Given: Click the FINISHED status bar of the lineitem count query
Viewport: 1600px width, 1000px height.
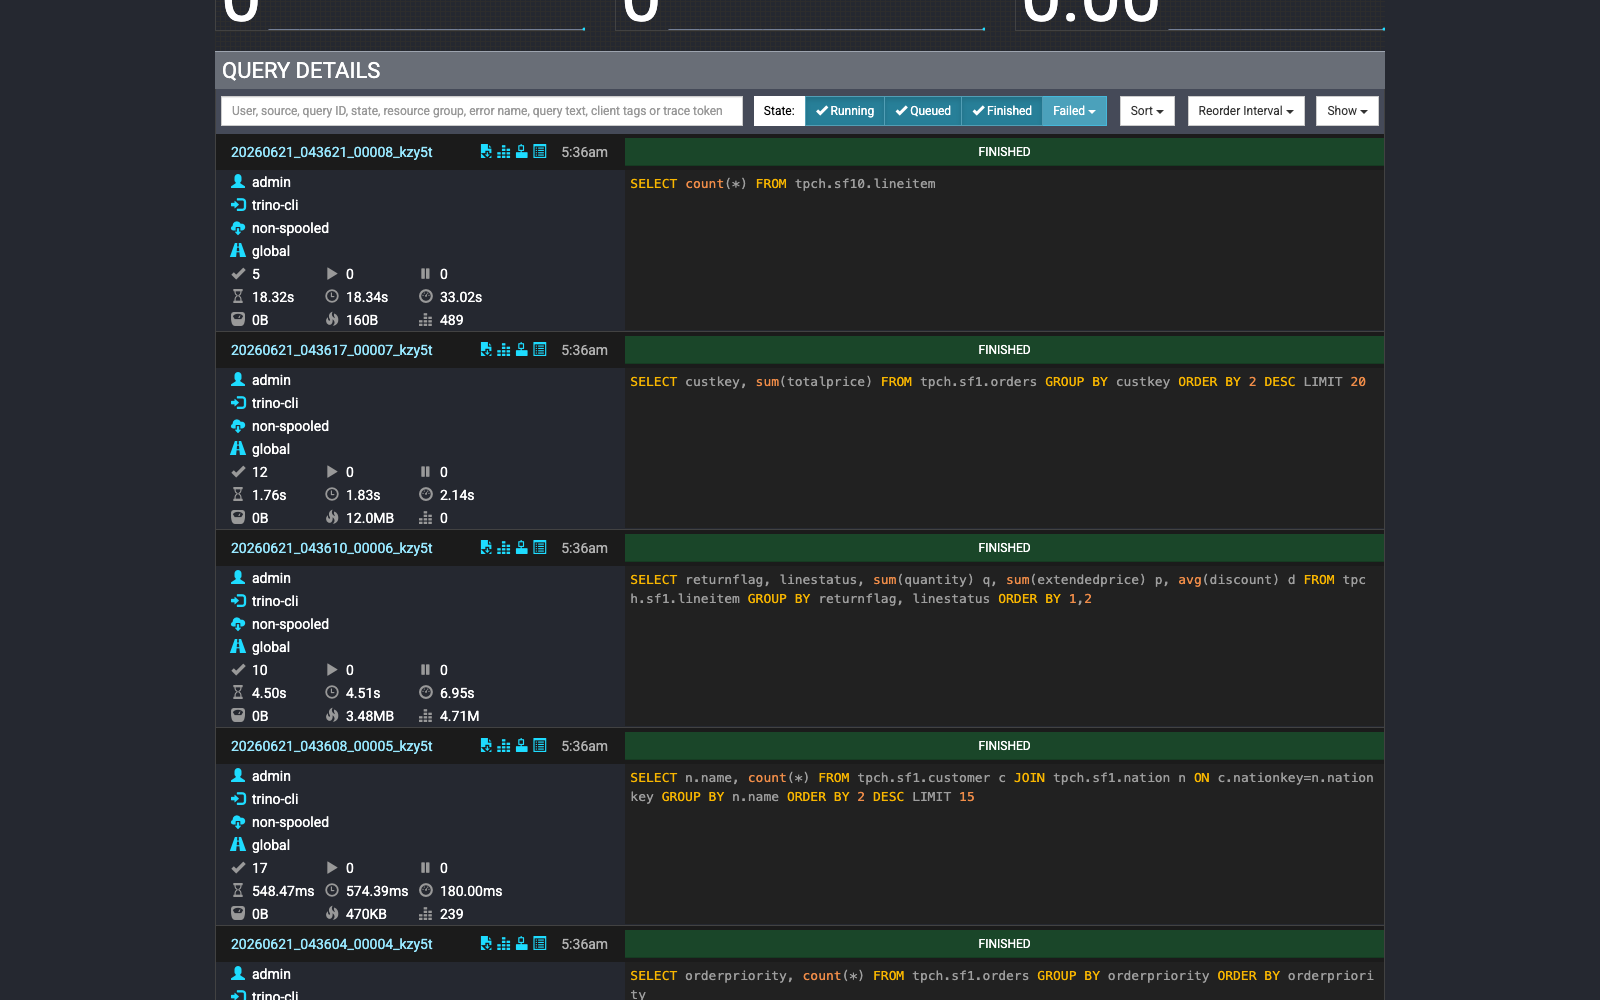Looking at the screenshot, I should point(1004,152).
